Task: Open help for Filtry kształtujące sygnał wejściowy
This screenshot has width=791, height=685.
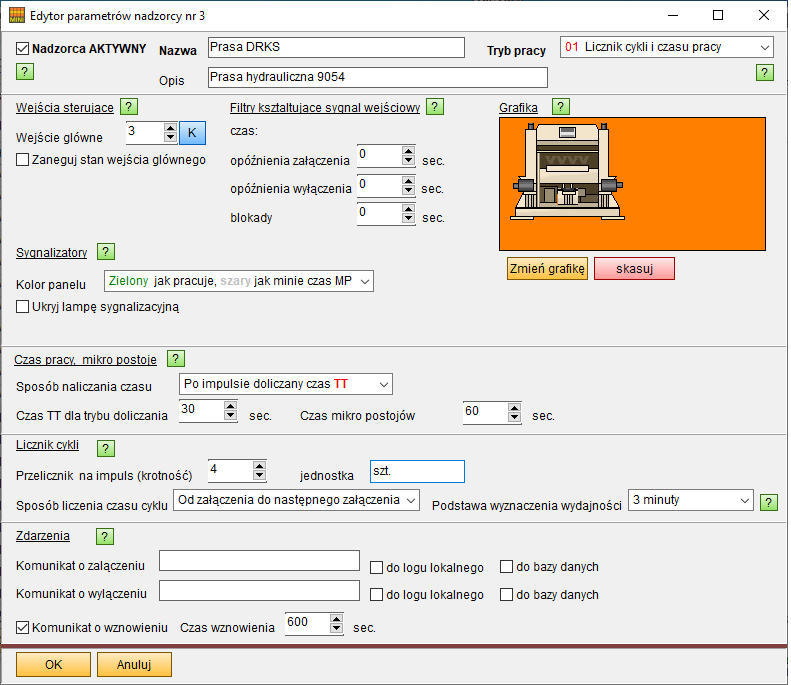Action: tap(435, 107)
